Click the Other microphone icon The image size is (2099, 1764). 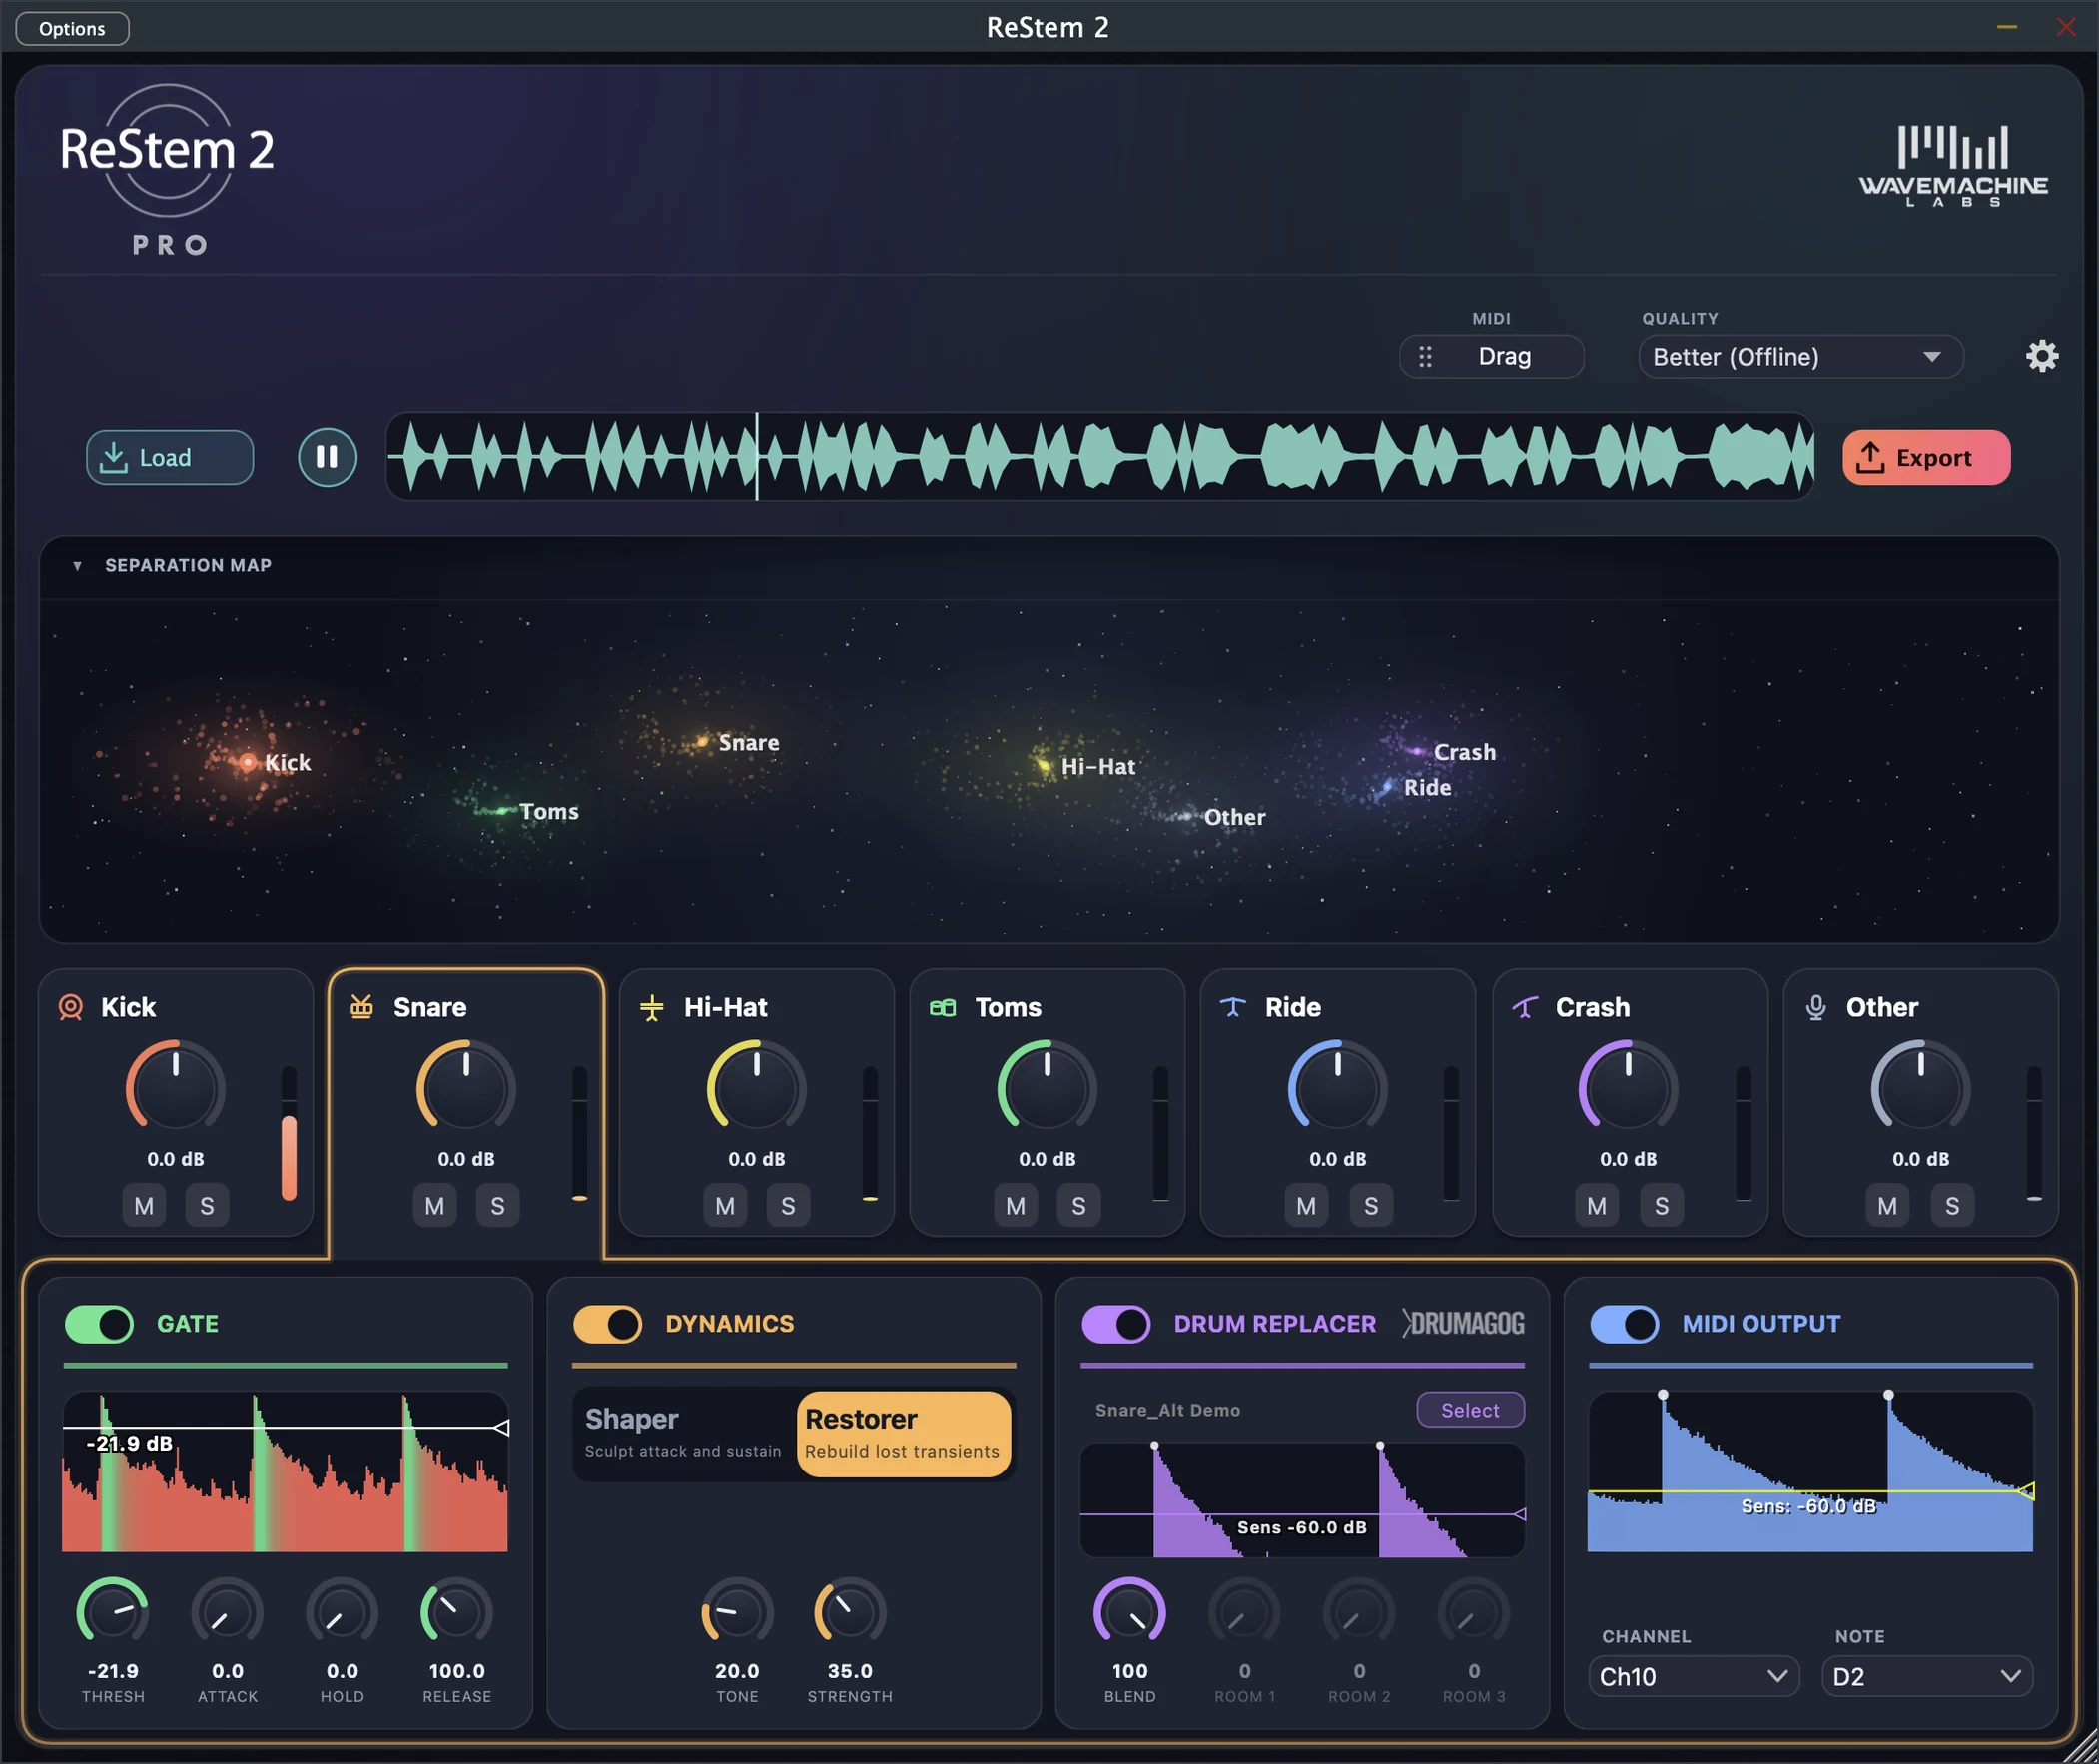click(x=1816, y=1007)
